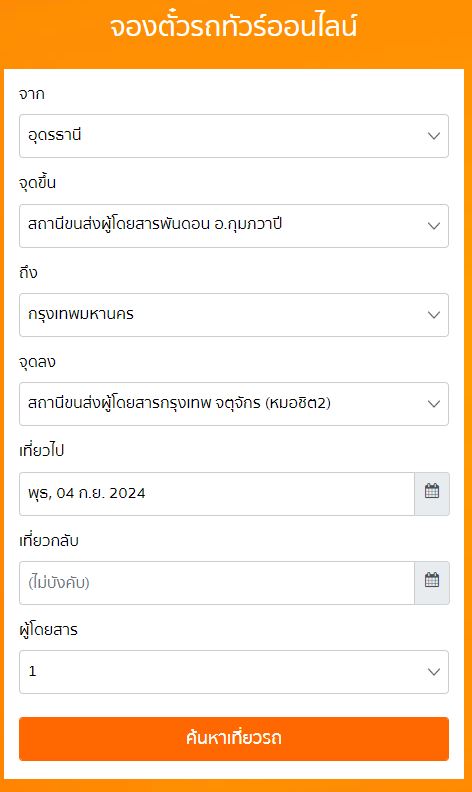Click the chevron arrow in the ผู้โดยสาร field

point(434,672)
